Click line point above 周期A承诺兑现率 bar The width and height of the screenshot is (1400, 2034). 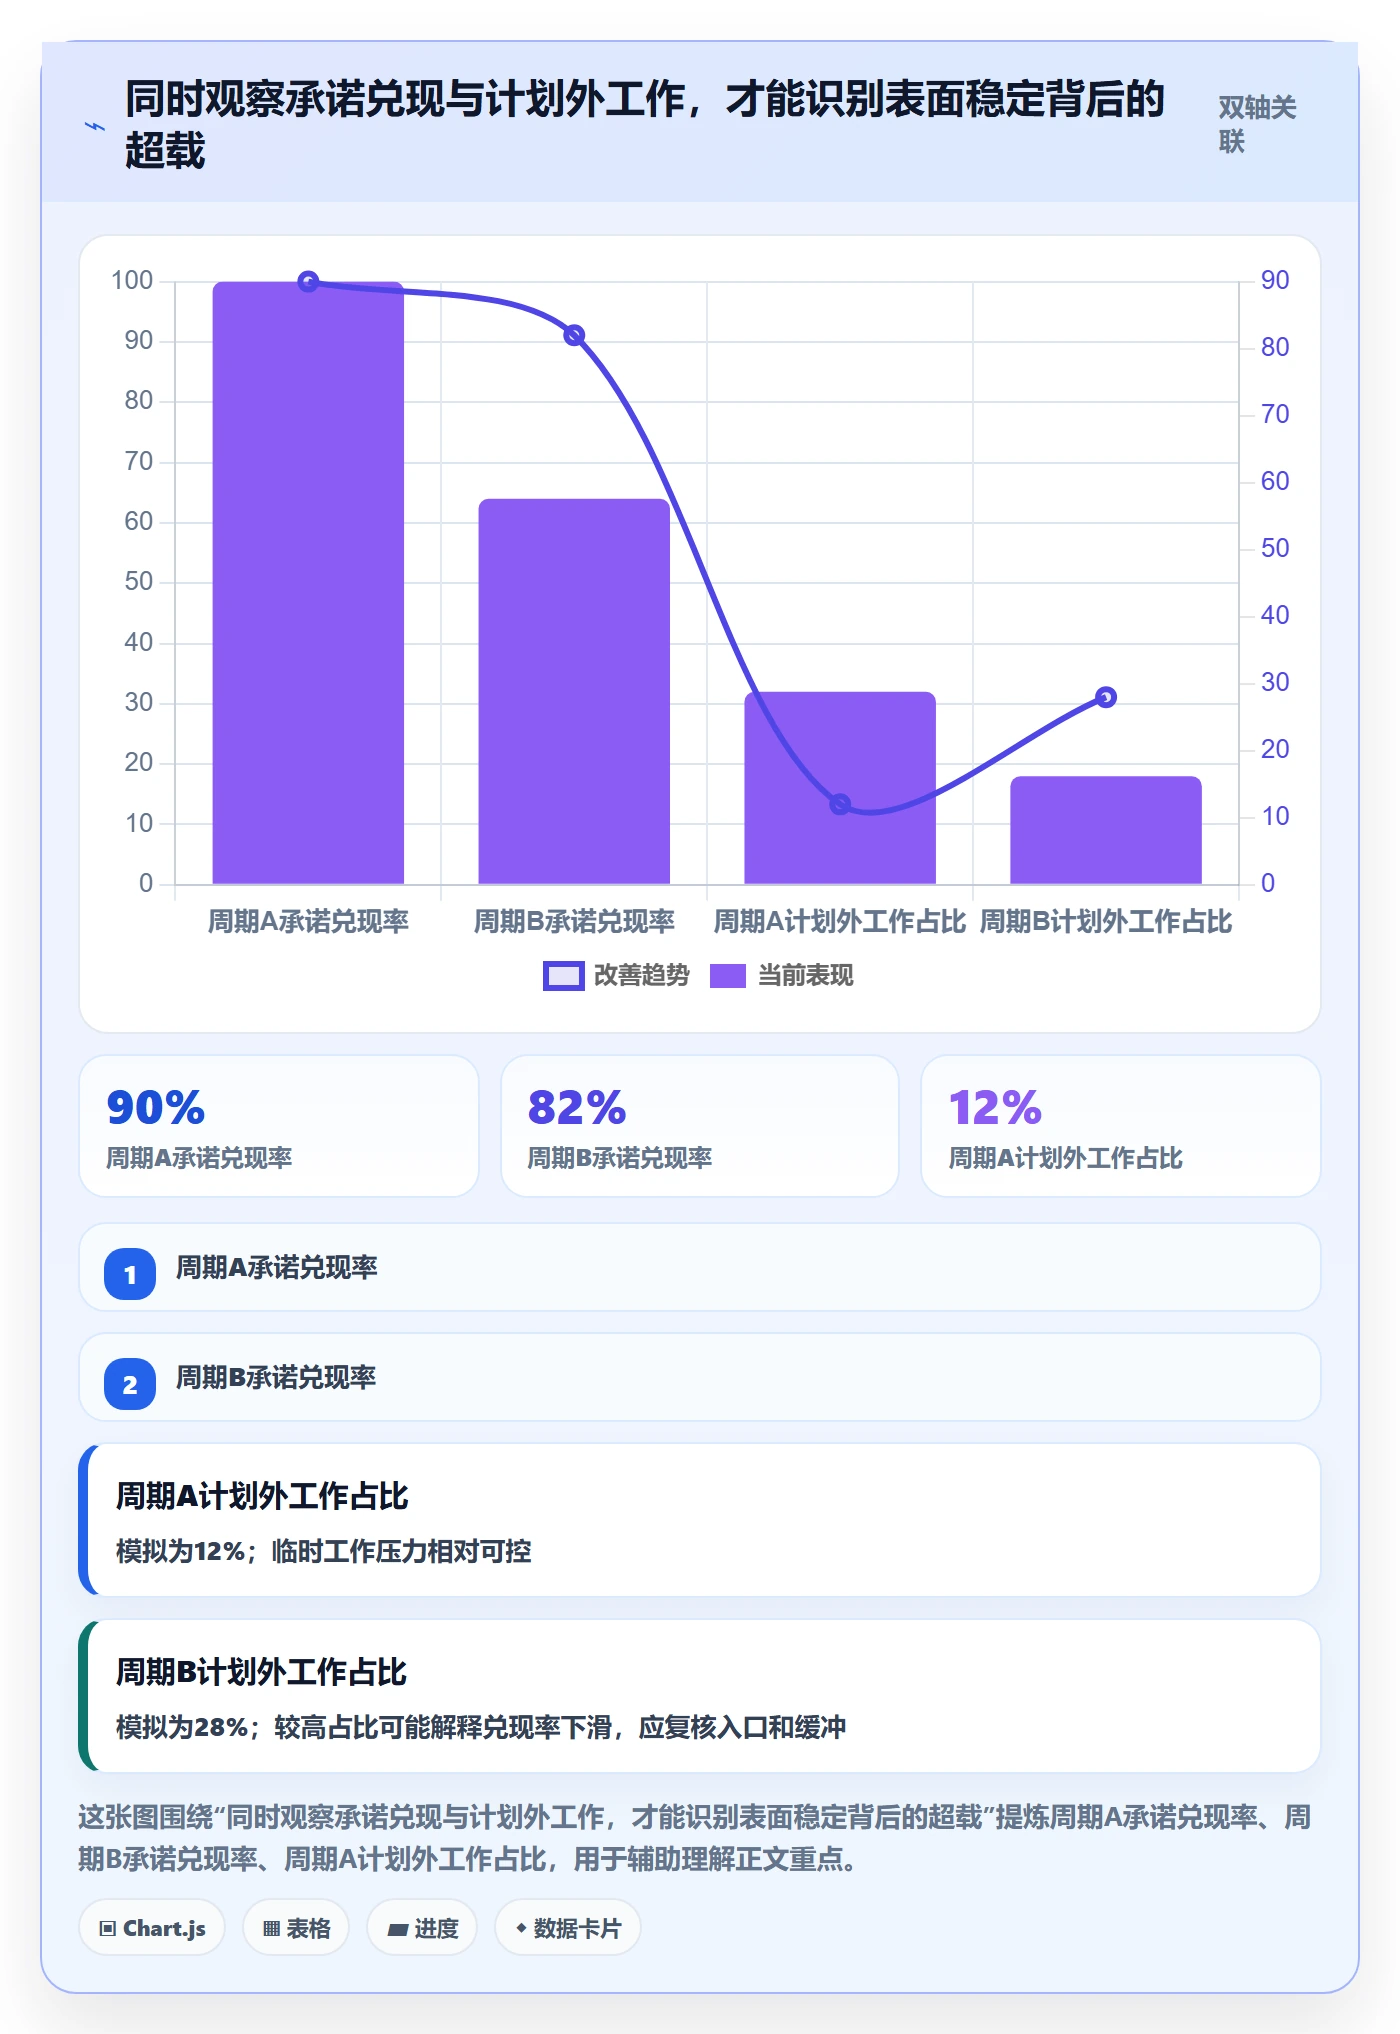pos(309,282)
